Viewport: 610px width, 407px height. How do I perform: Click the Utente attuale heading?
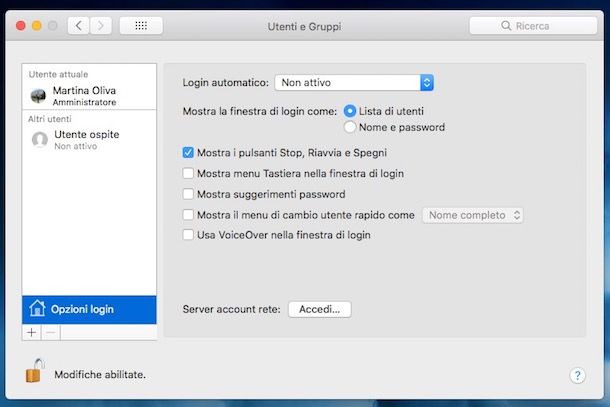click(x=58, y=74)
